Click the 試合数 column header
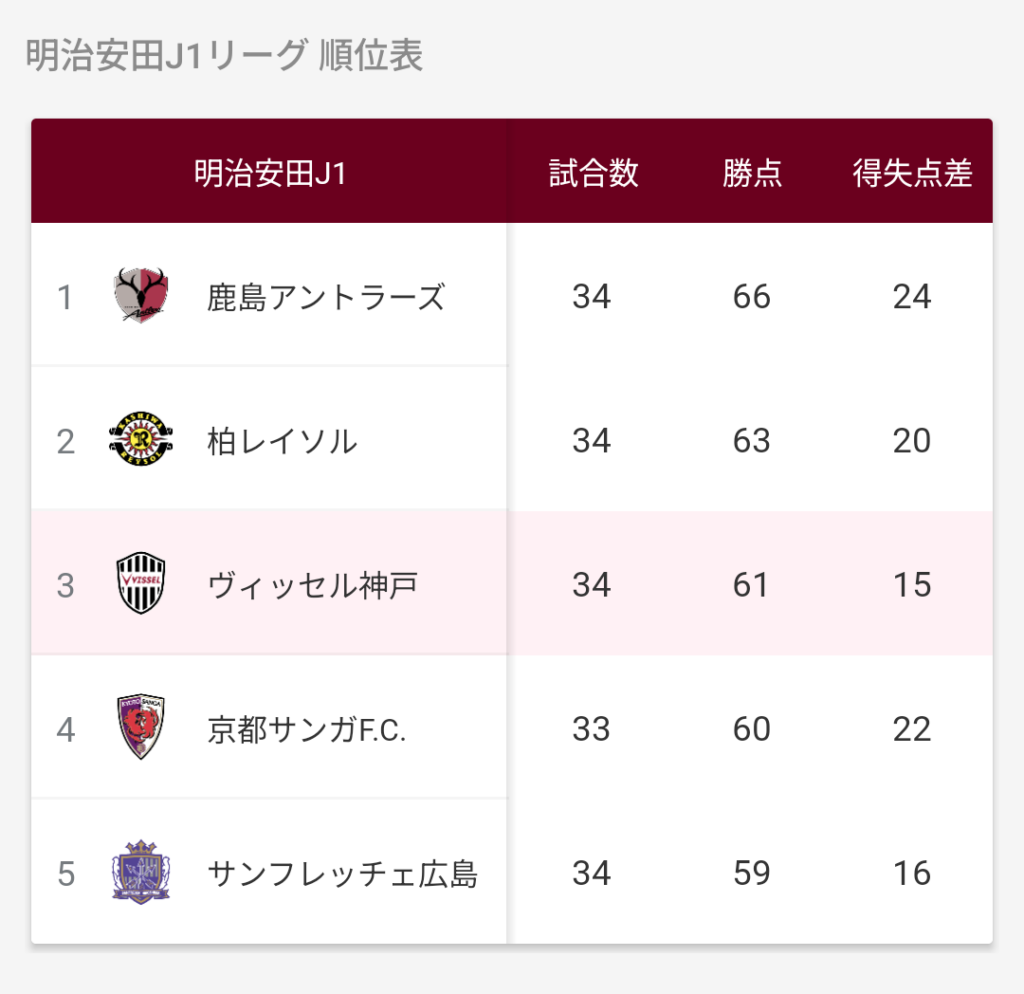The image size is (1024, 994). pyautogui.click(x=593, y=173)
